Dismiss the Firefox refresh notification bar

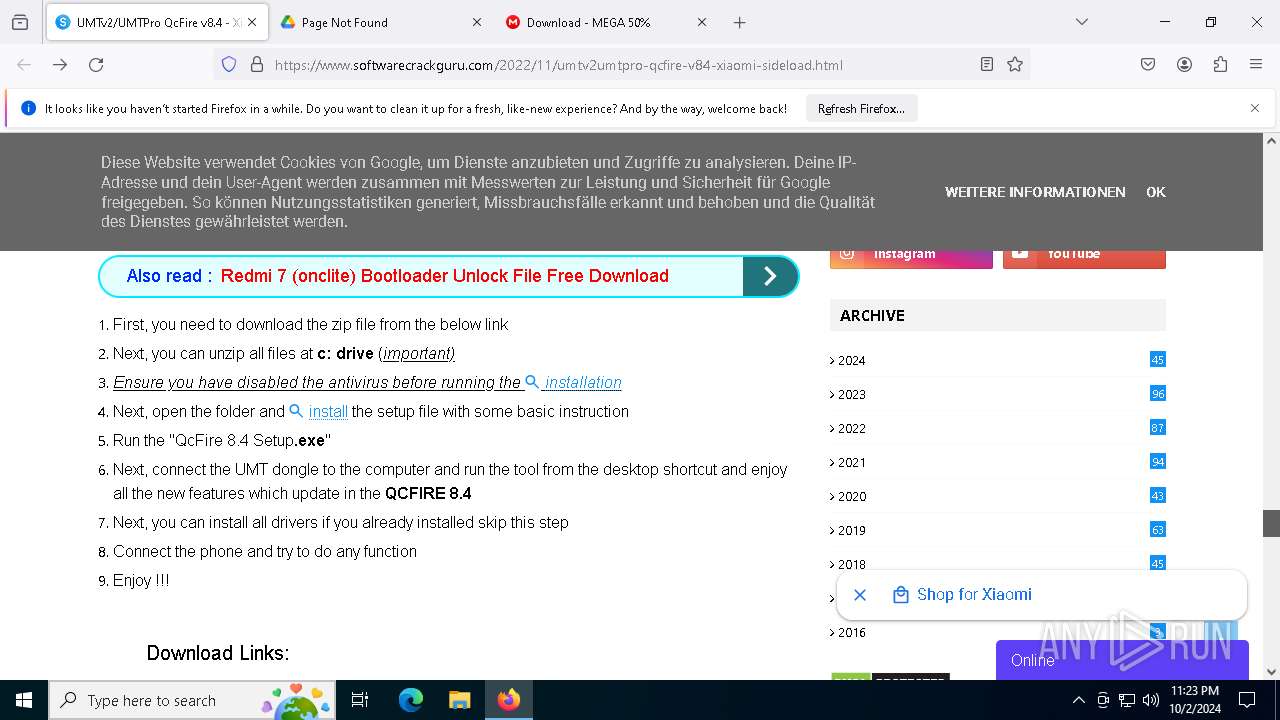click(1255, 108)
